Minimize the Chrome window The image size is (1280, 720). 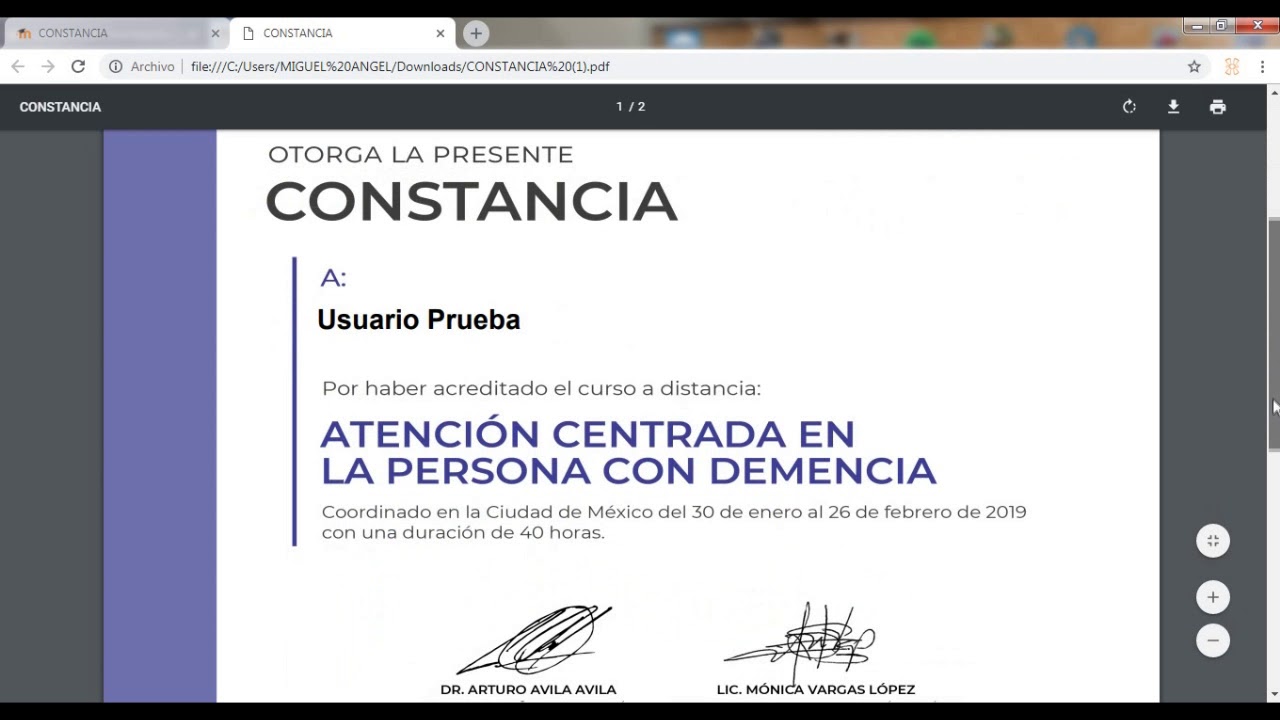tap(1197, 26)
